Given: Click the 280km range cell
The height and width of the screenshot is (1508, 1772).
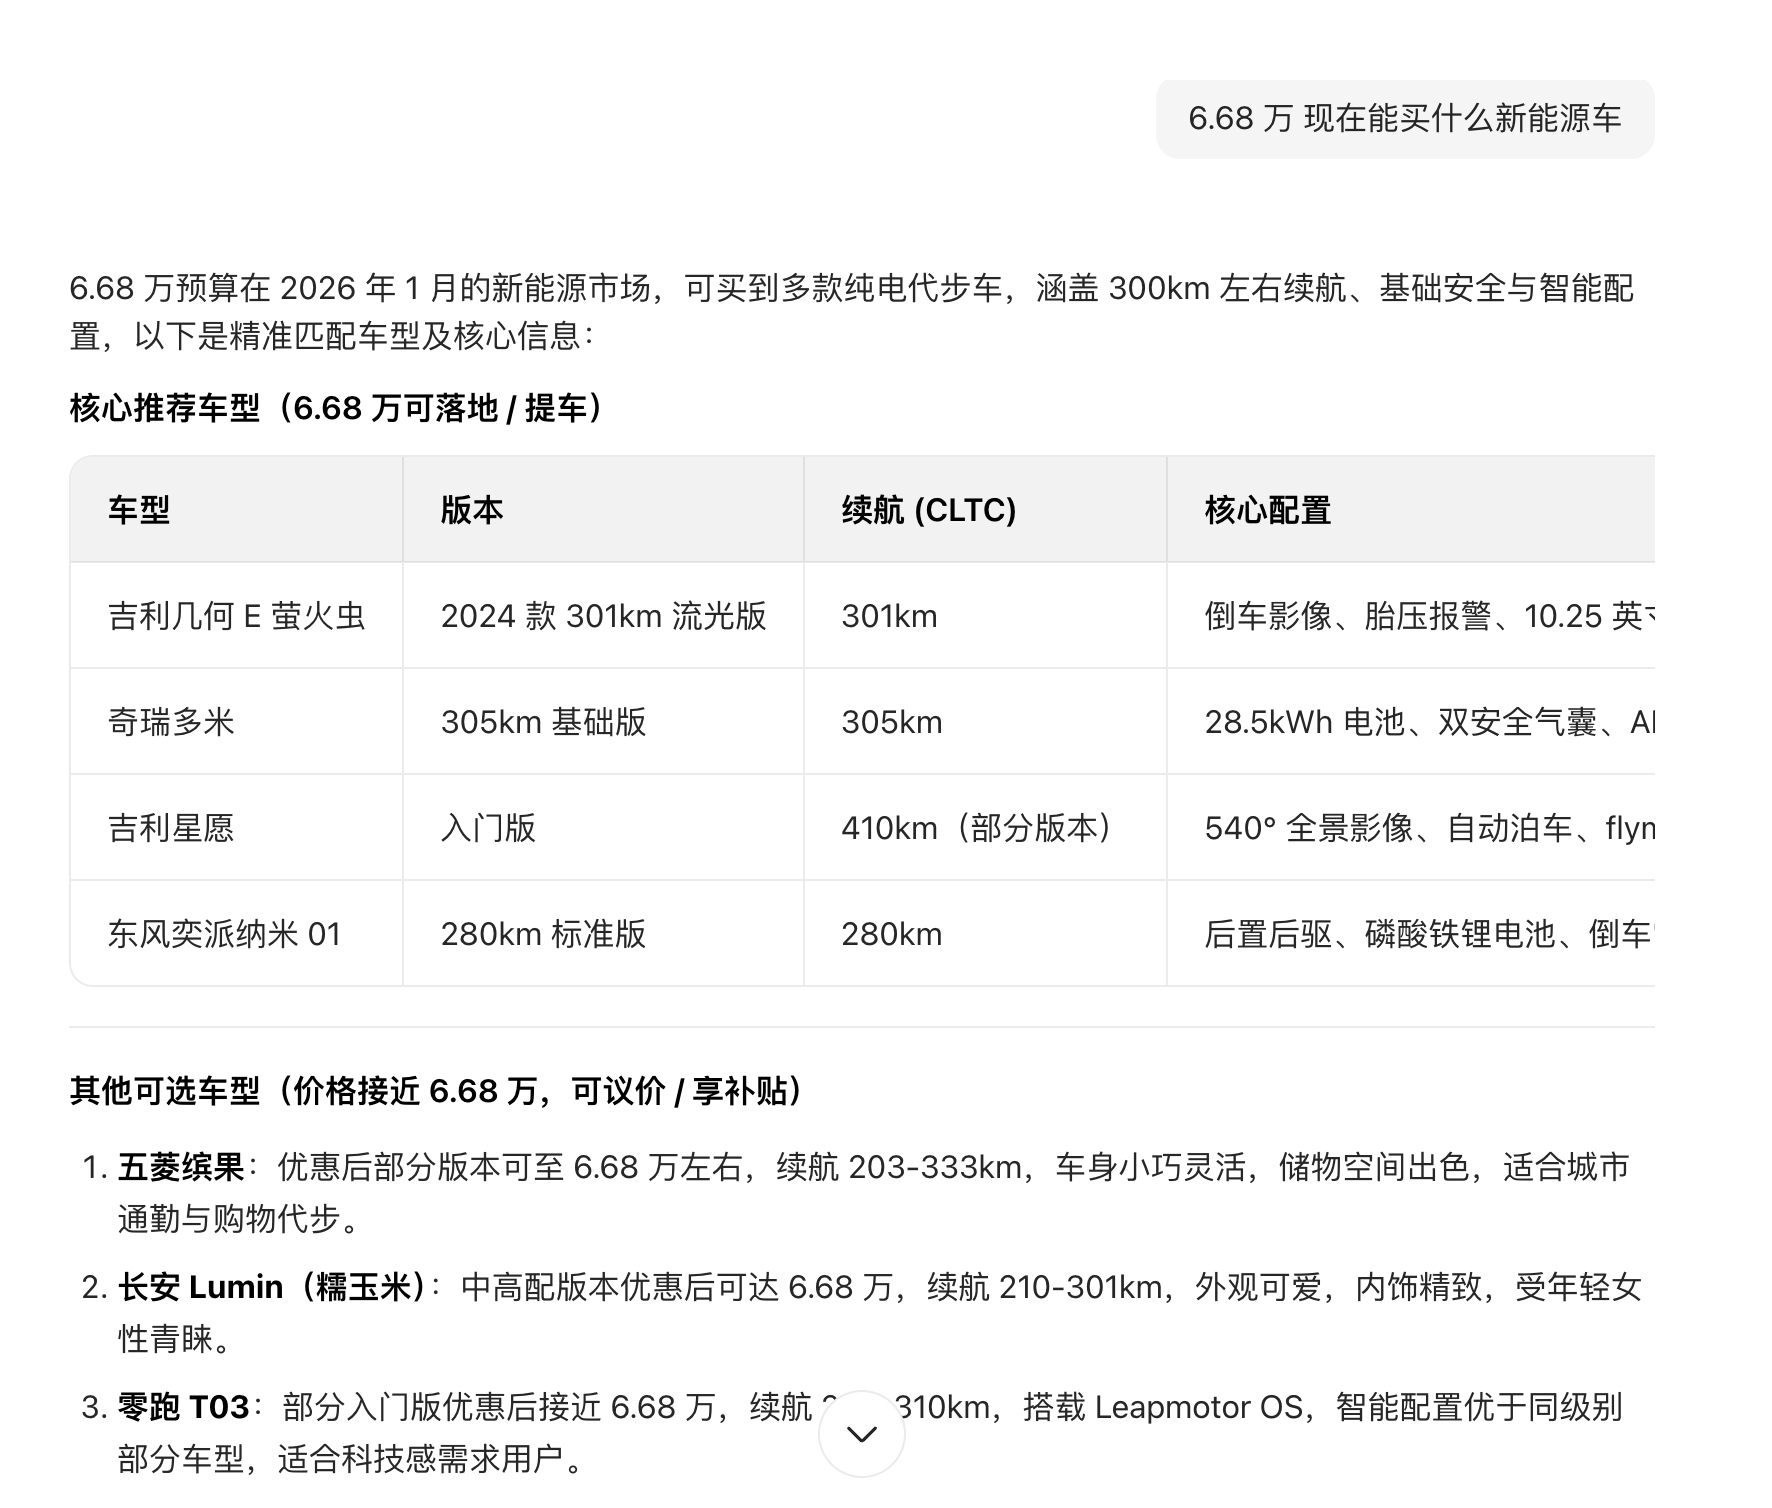Looking at the screenshot, I should [985, 934].
